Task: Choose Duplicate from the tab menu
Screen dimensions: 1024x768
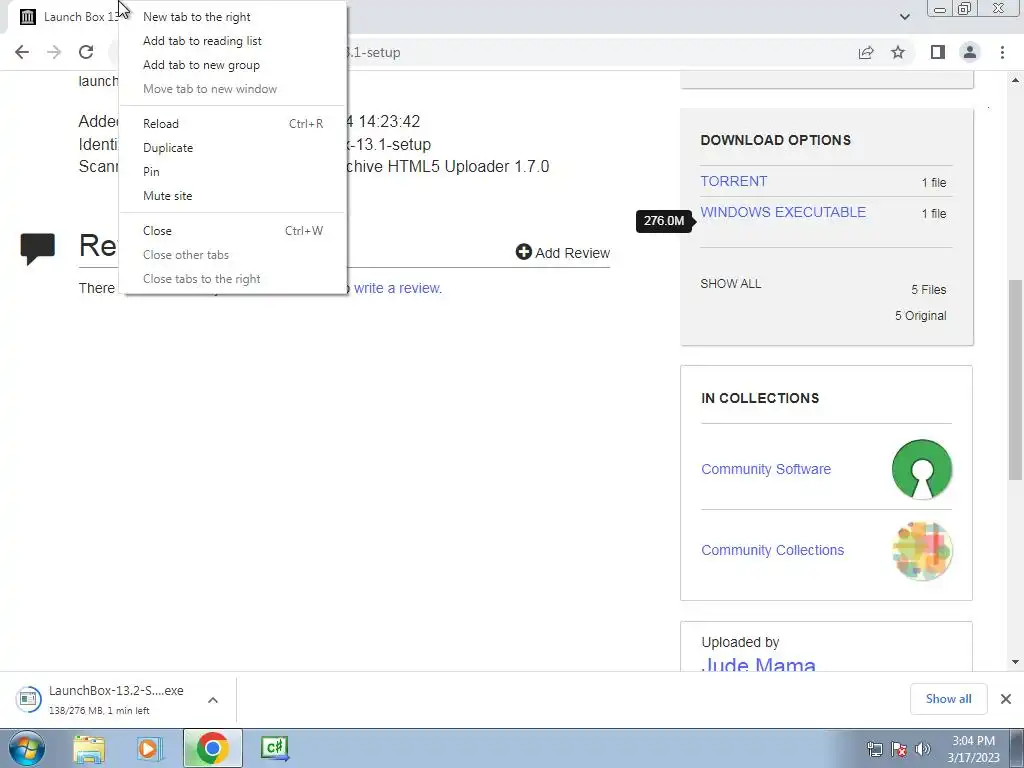Action: tap(233, 148)
